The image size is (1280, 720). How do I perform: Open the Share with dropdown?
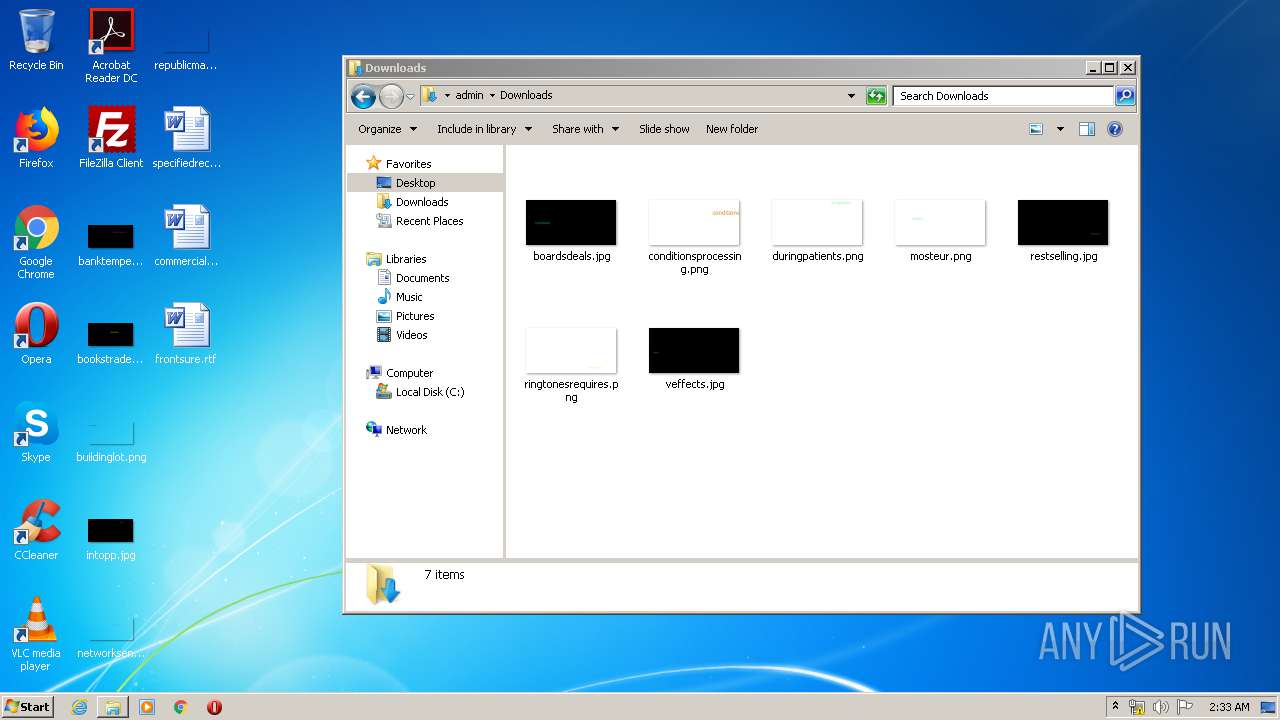[586, 129]
